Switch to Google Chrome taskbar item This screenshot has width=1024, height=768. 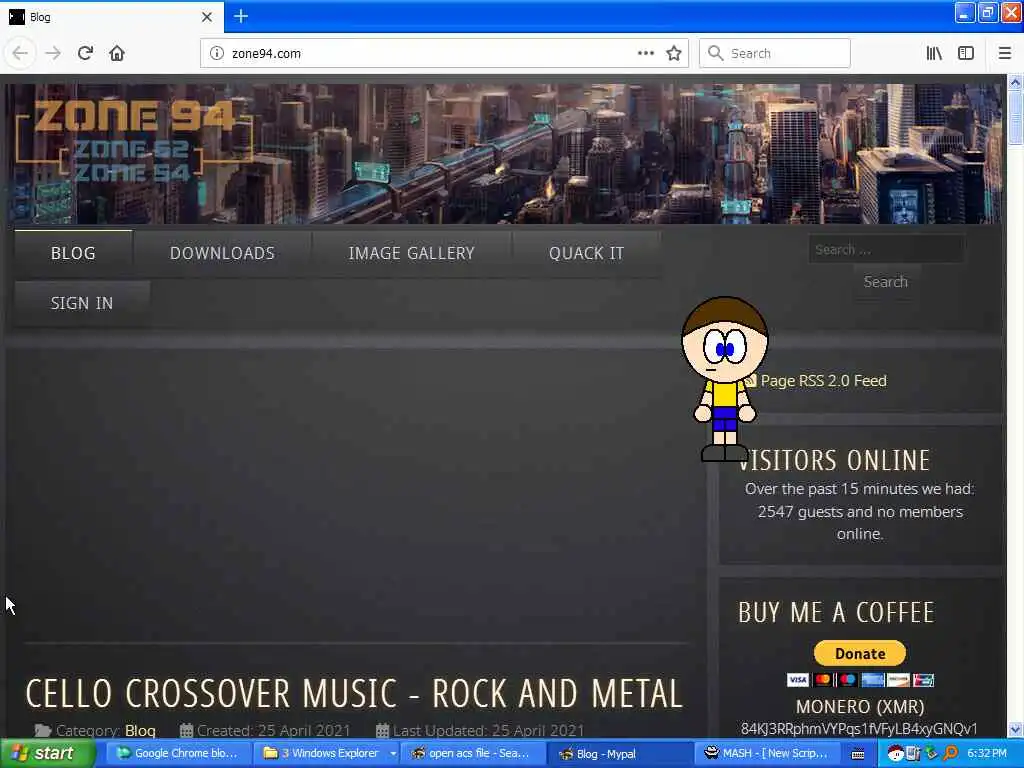(178, 754)
